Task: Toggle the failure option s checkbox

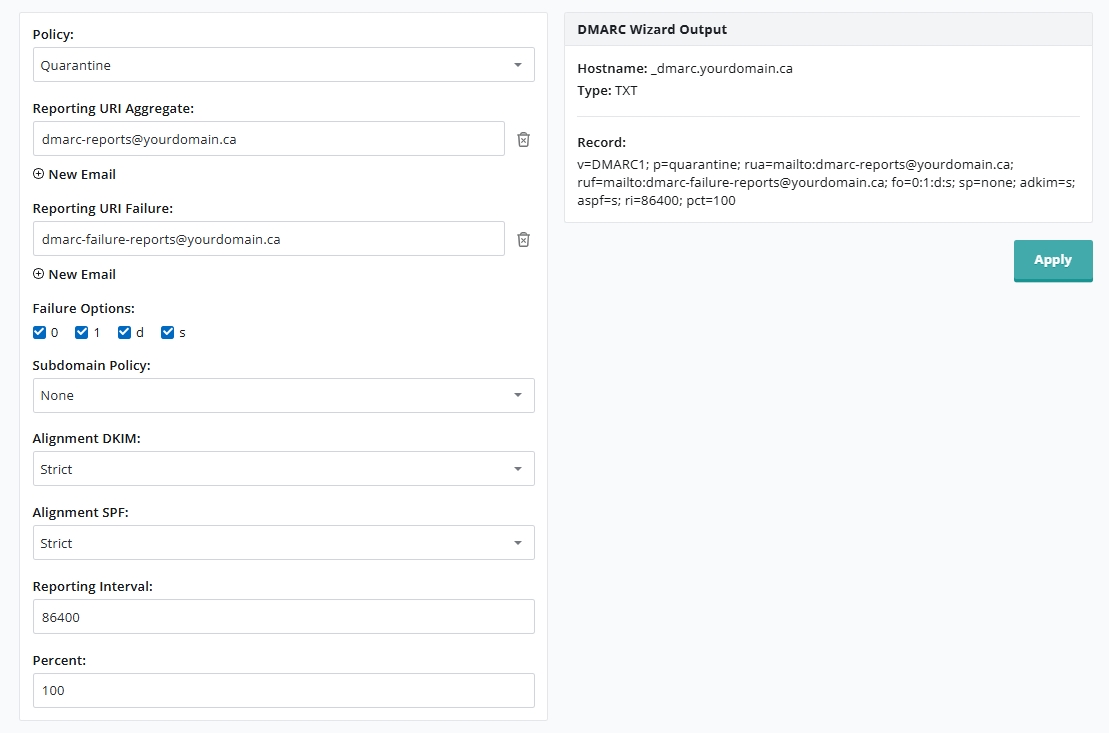Action: point(168,332)
